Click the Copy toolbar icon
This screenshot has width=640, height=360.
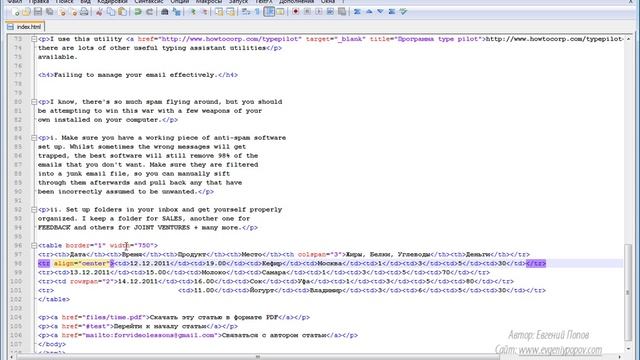pos(111,12)
